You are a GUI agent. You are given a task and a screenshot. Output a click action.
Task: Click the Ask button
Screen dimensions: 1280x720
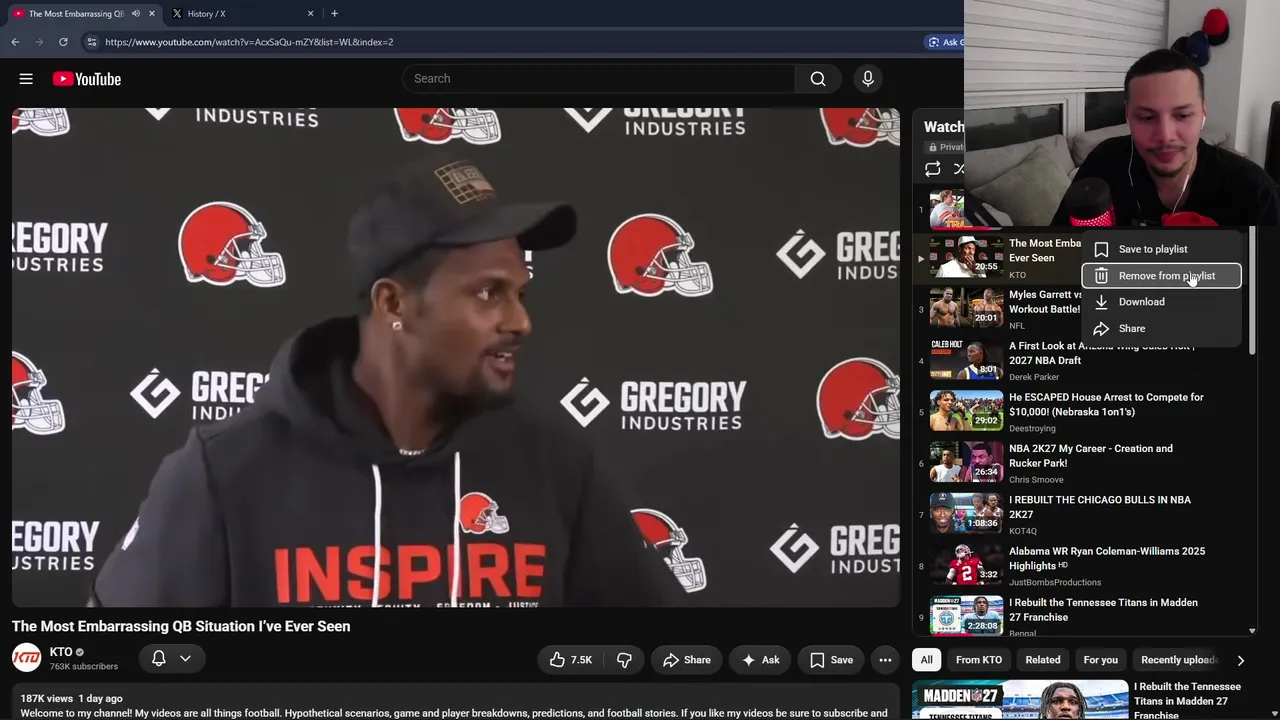point(760,660)
